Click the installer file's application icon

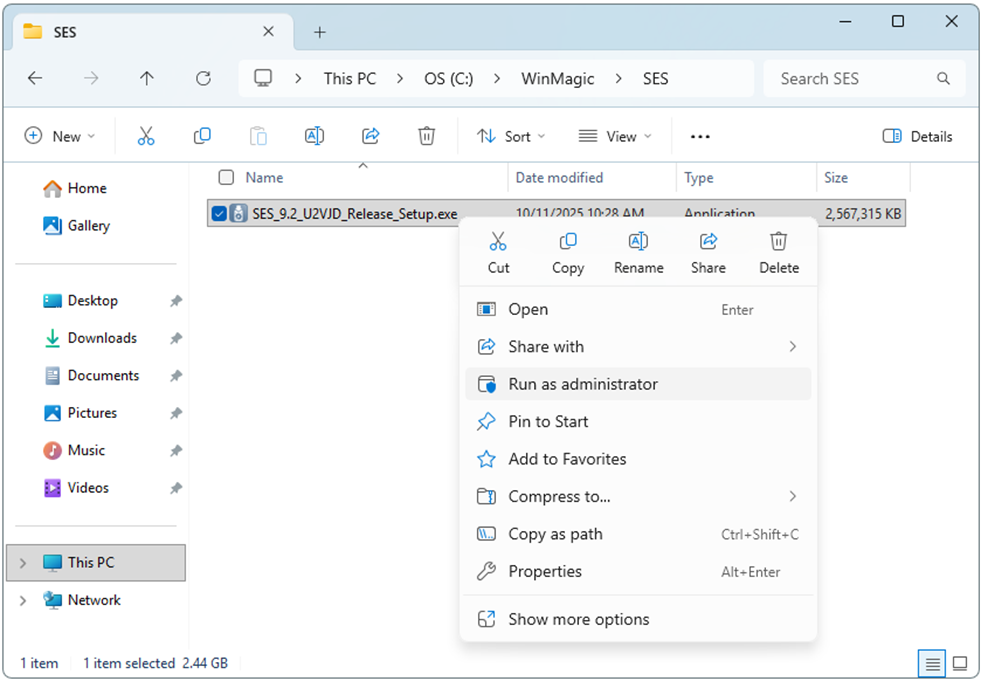coord(238,213)
